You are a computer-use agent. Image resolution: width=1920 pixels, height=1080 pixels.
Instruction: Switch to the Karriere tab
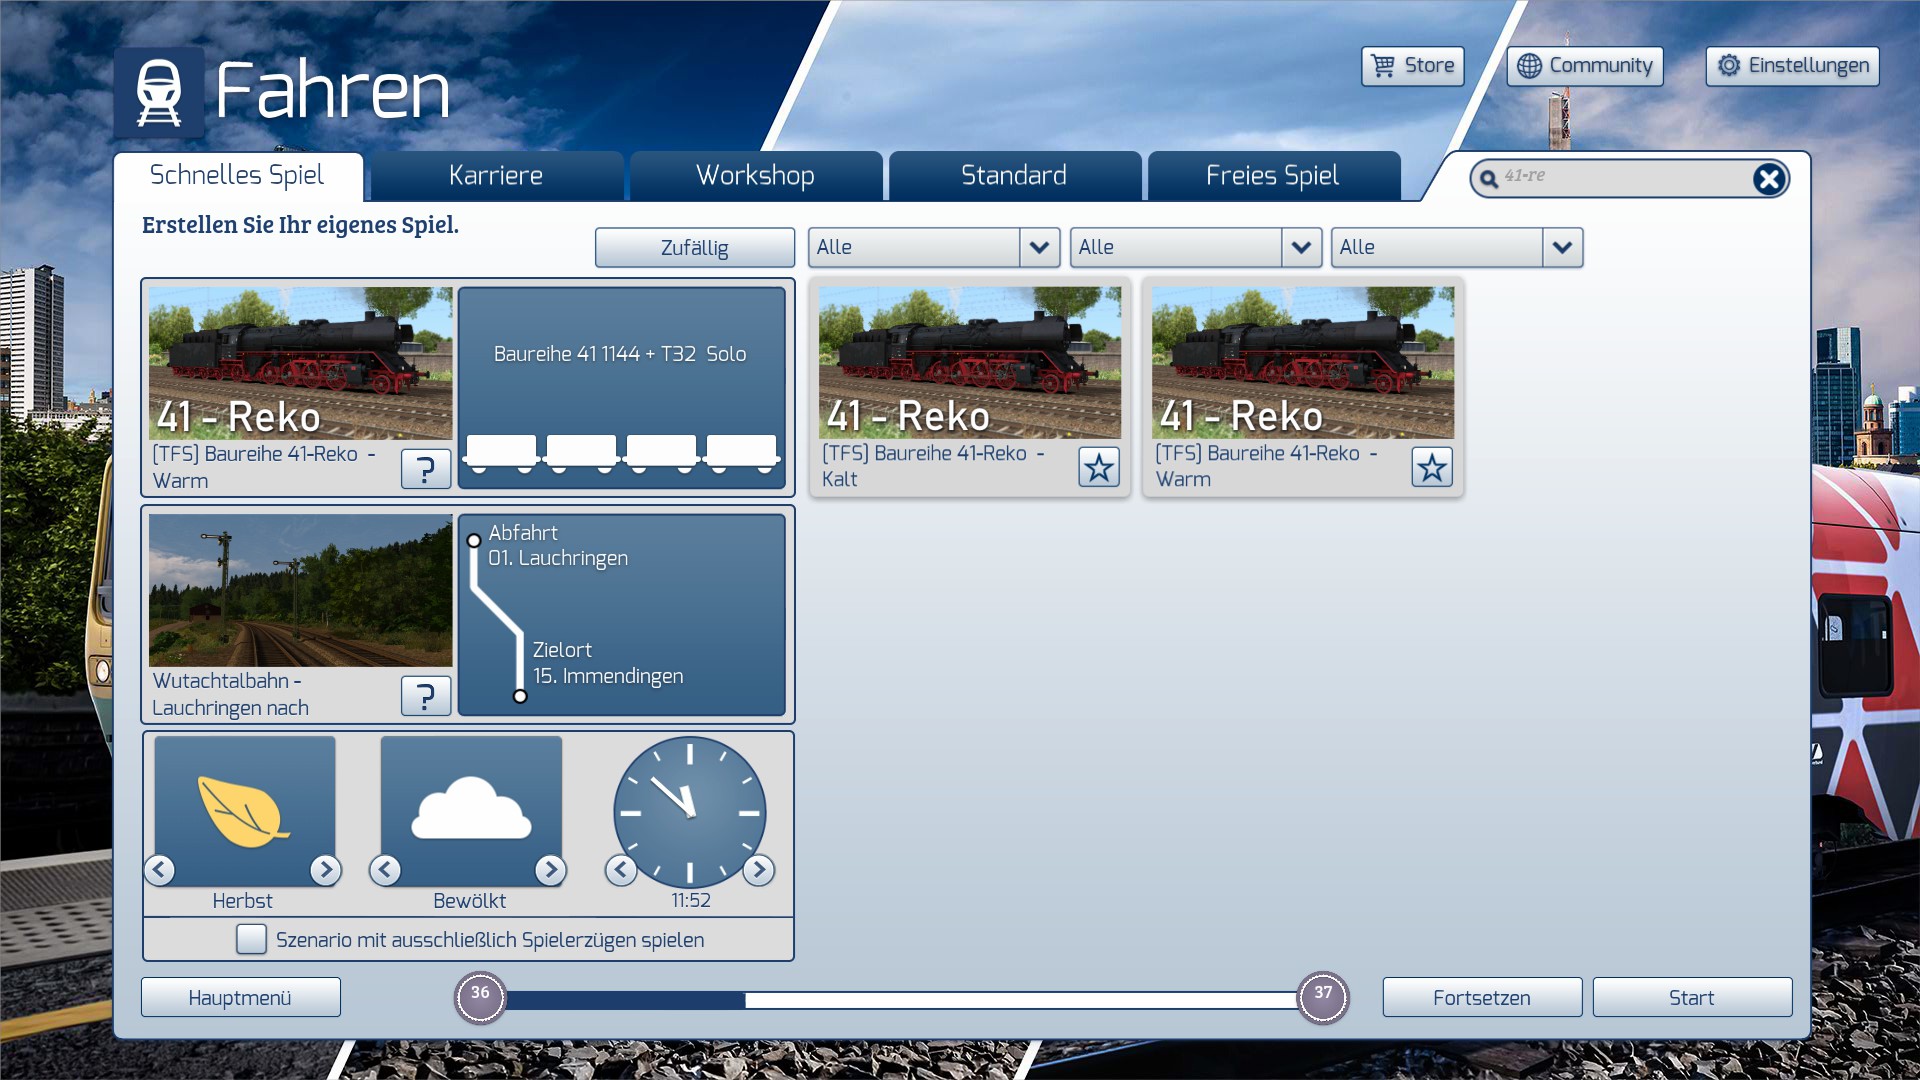[496, 176]
